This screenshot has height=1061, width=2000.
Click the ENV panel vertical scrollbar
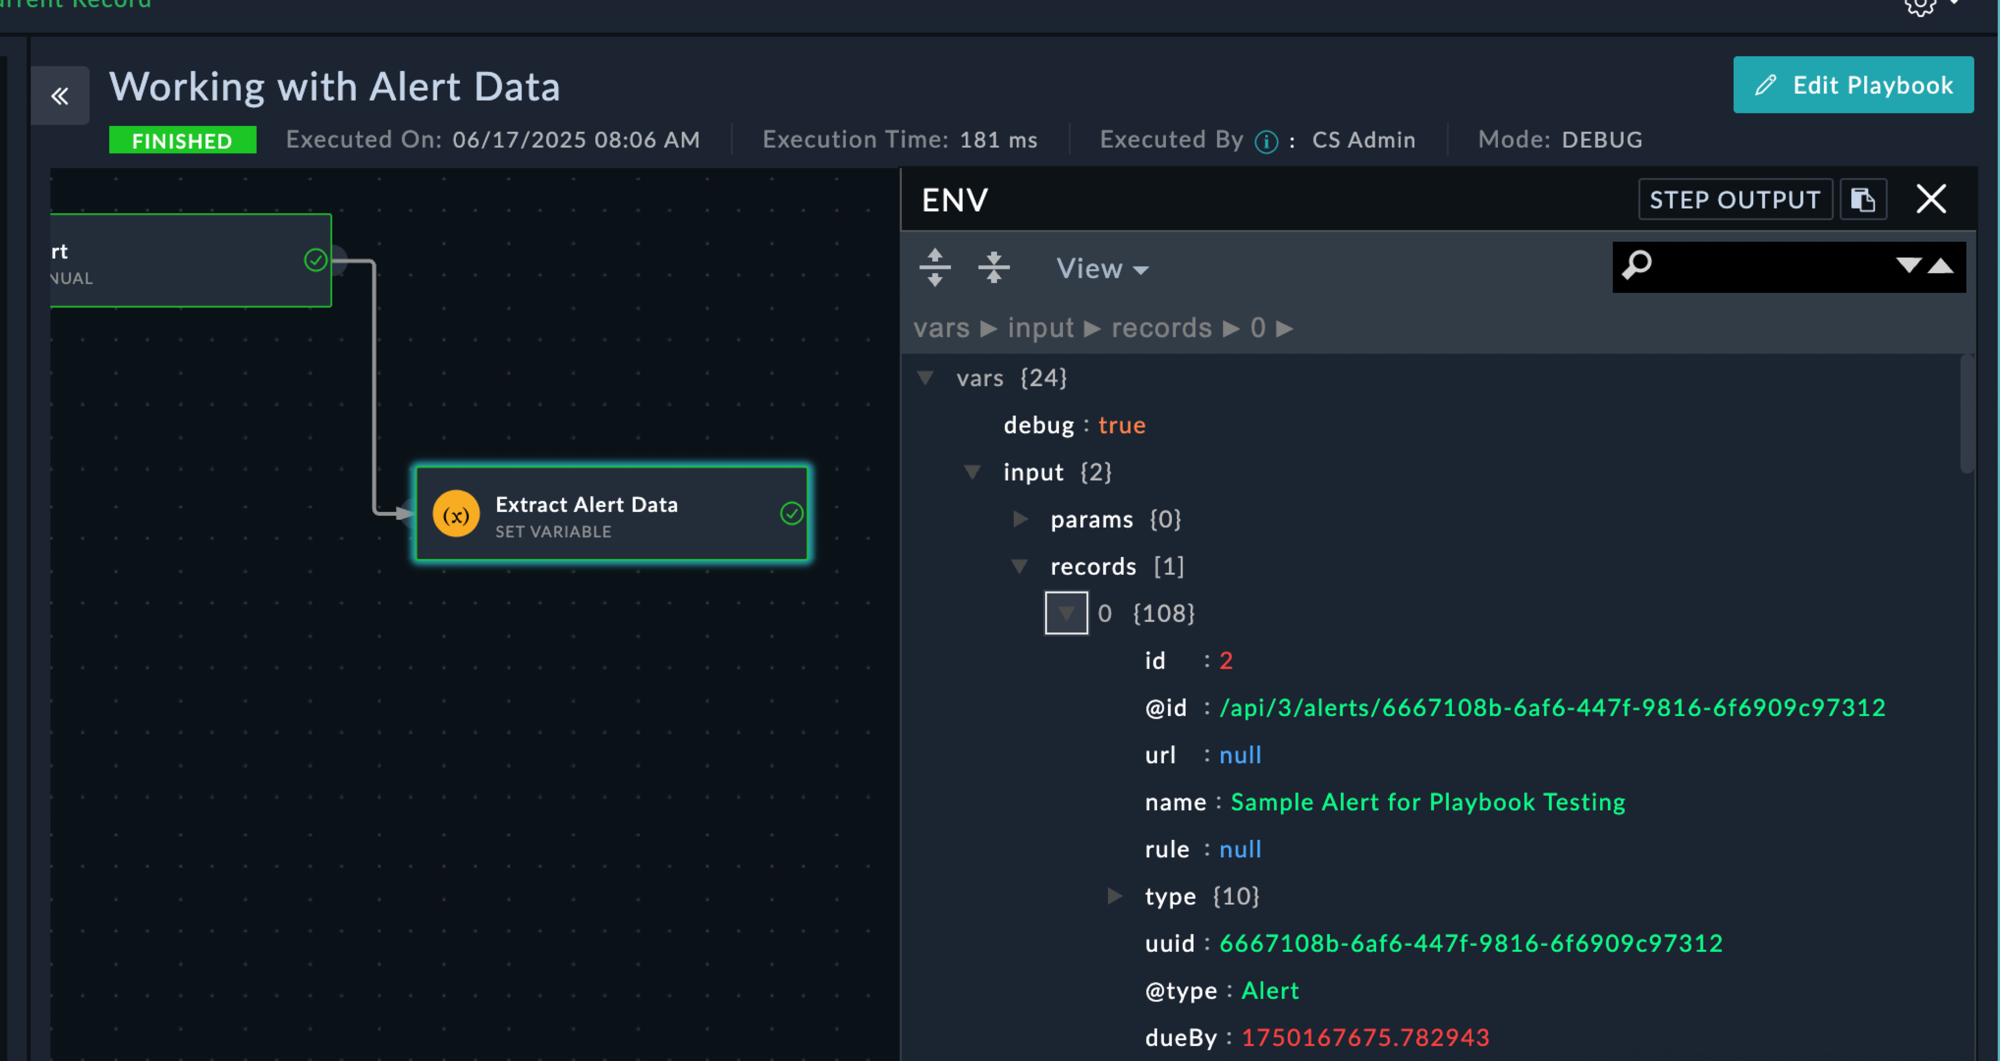(x=1966, y=414)
